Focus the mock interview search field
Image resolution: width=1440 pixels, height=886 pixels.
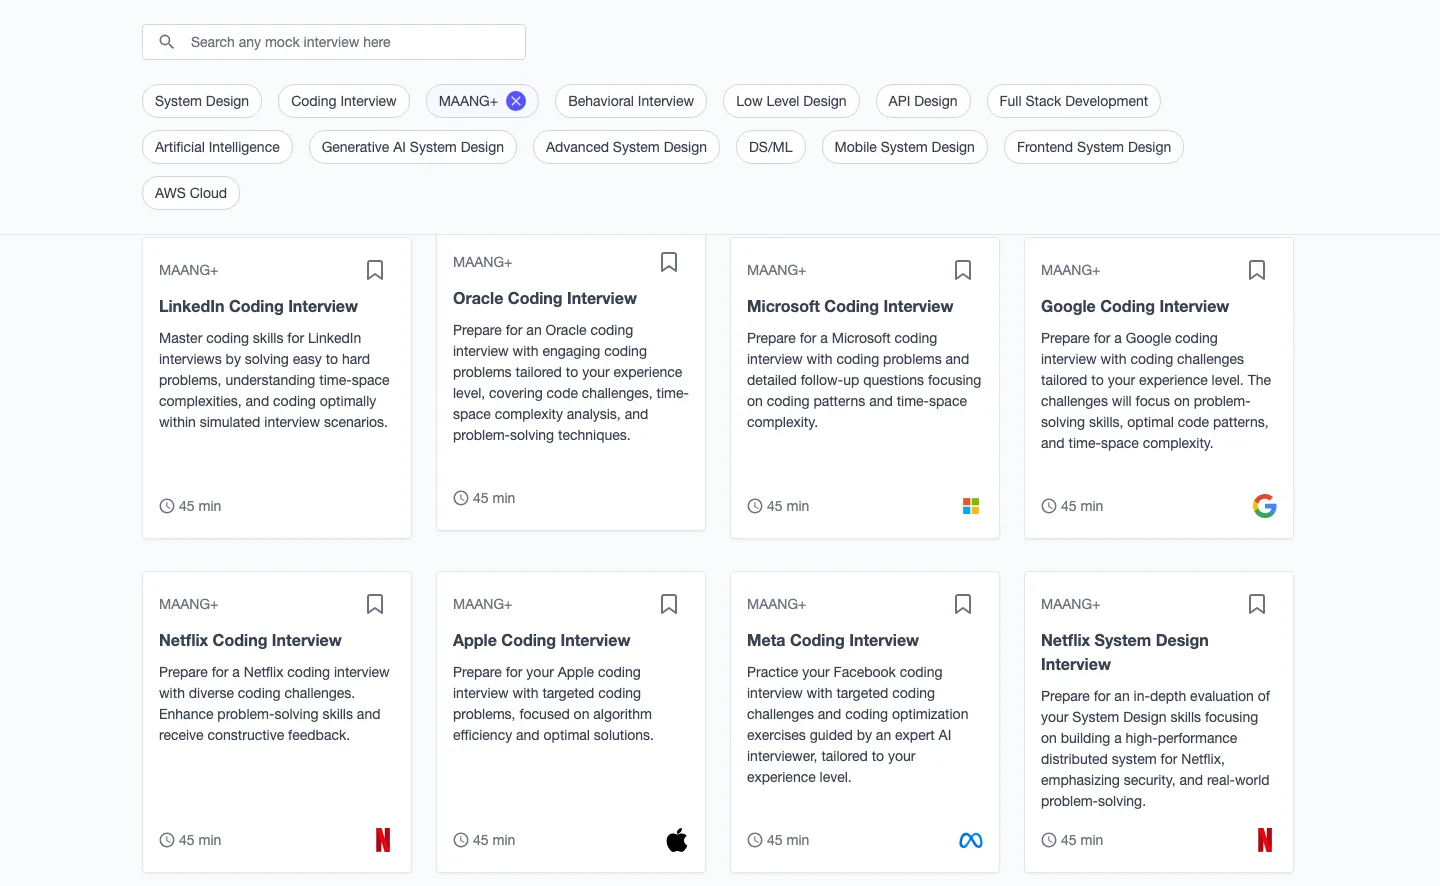pyautogui.click(x=334, y=42)
